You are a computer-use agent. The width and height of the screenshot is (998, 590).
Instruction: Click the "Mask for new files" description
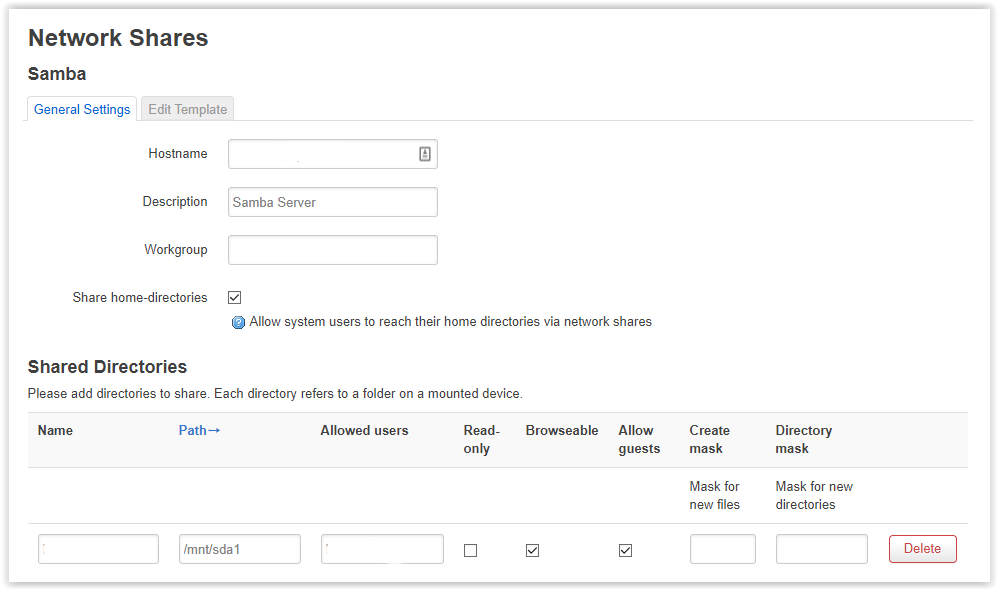point(715,495)
